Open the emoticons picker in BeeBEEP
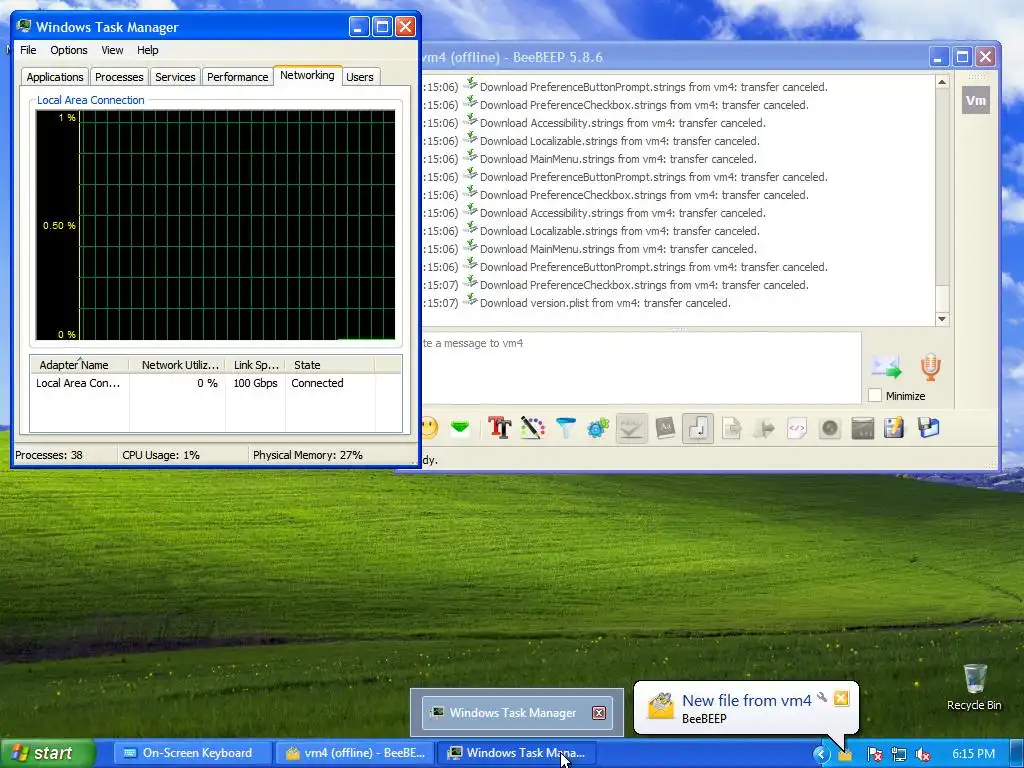This screenshot has width=1024, height=768. 430,428
